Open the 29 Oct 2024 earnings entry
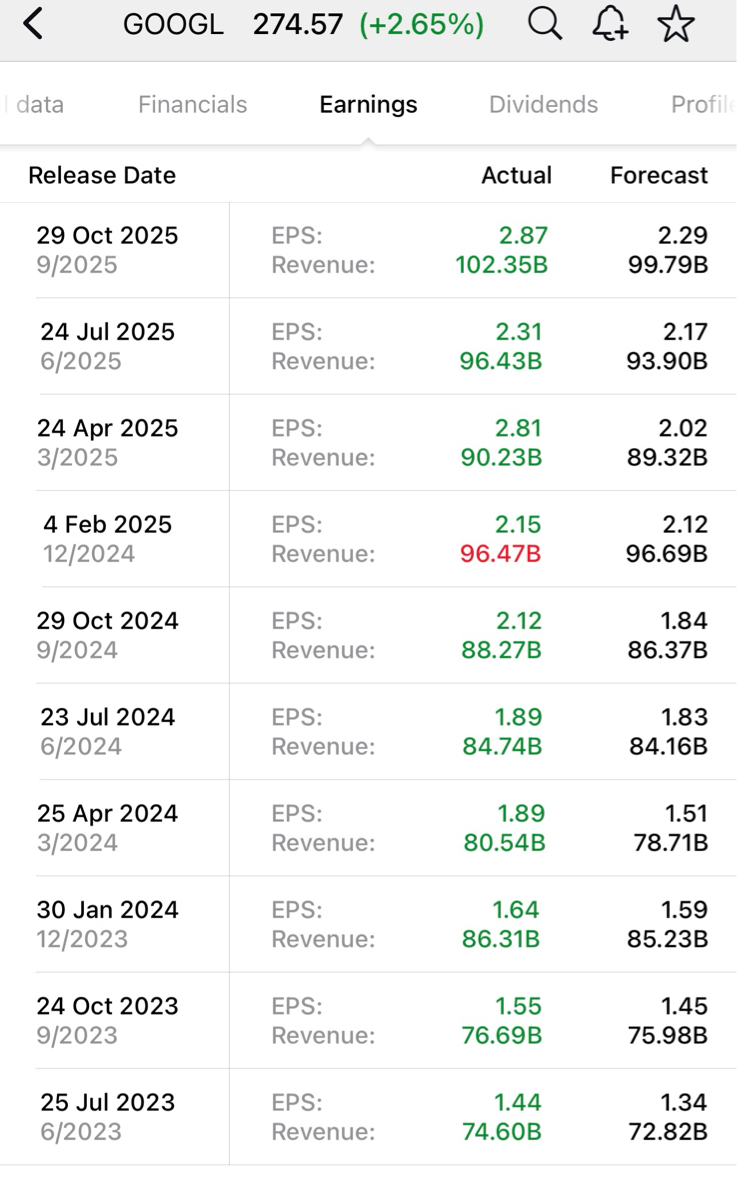737x1200 pixels. (107, 635)
